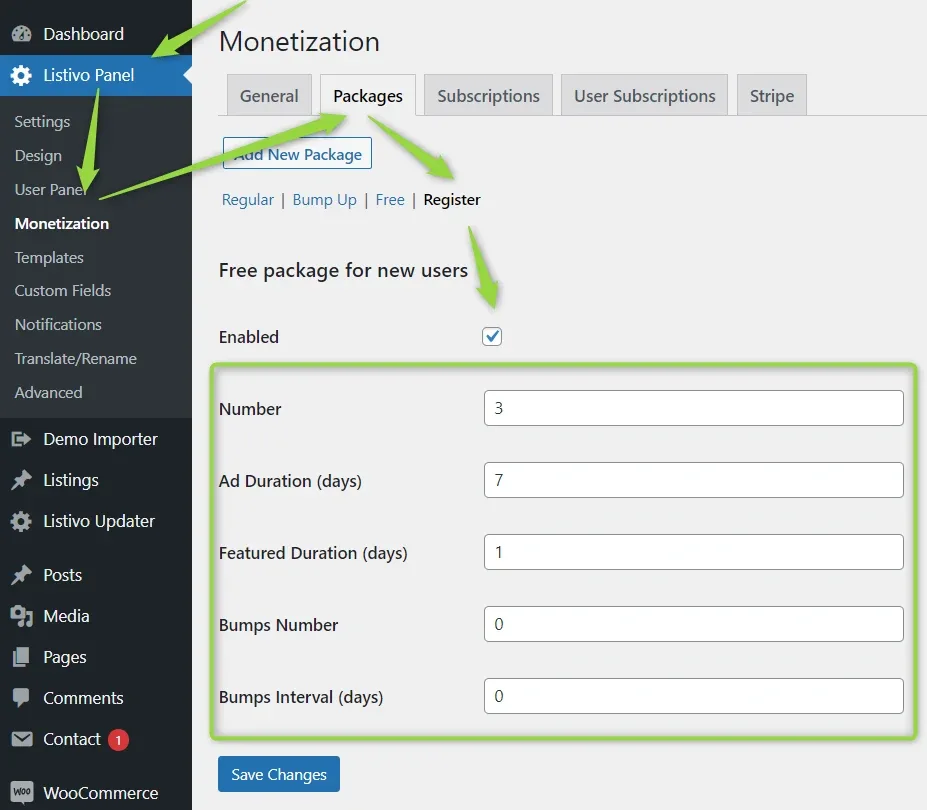Click the Monetization page heading

(299, 42)
